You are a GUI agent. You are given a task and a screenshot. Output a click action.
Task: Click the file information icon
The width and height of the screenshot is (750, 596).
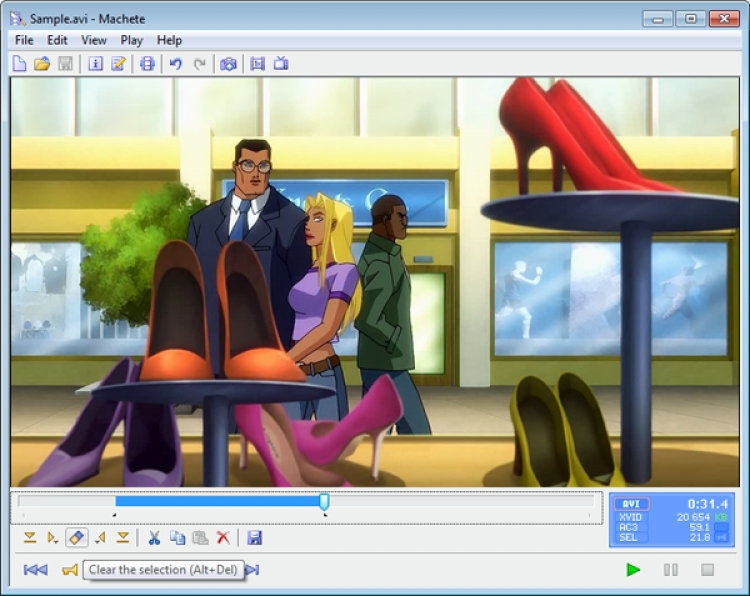click(x=96, y=64)
